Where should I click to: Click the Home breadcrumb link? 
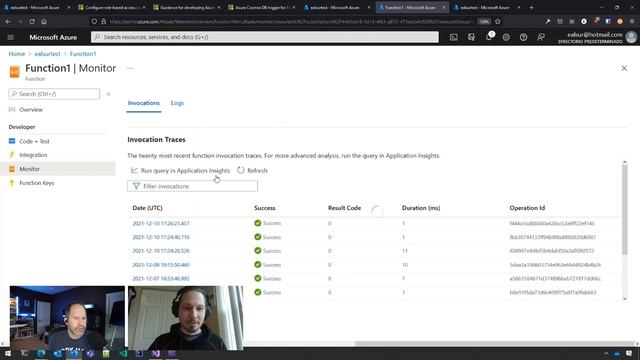click(17, 54)
